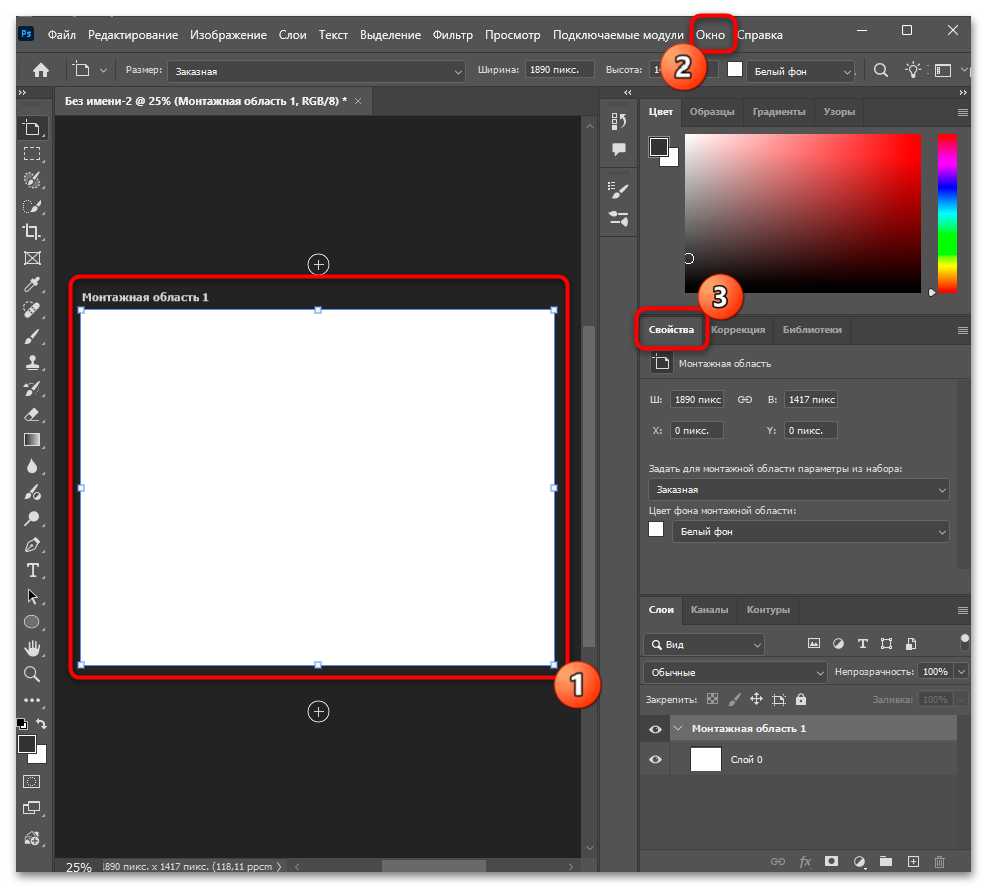Delete layer with trash icon
Screen dimensions: 987x888
click(939, 861)
